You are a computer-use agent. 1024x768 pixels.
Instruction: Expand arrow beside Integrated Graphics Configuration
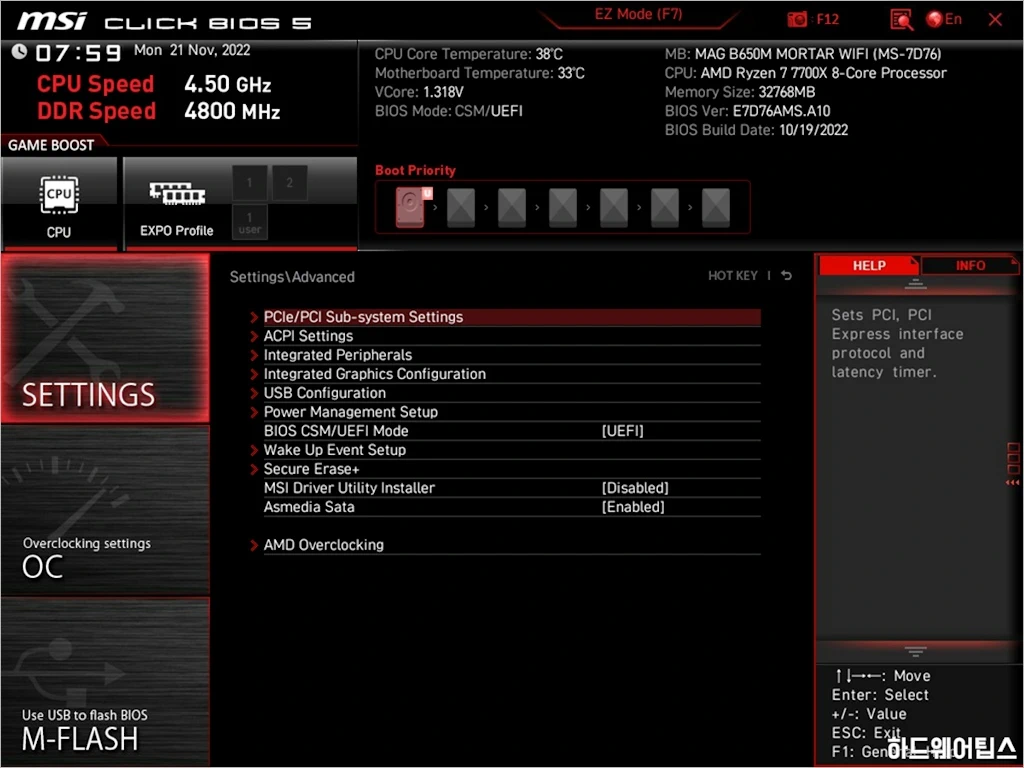click(254, 374)
